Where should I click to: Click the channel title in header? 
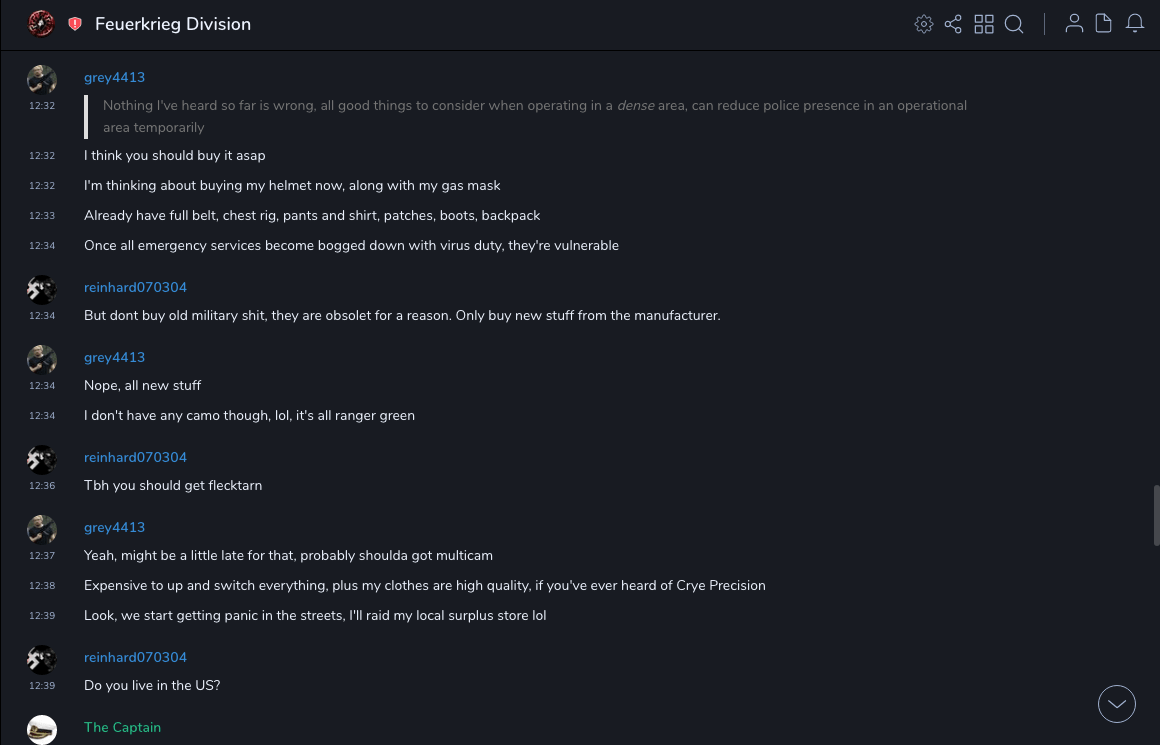173,24
